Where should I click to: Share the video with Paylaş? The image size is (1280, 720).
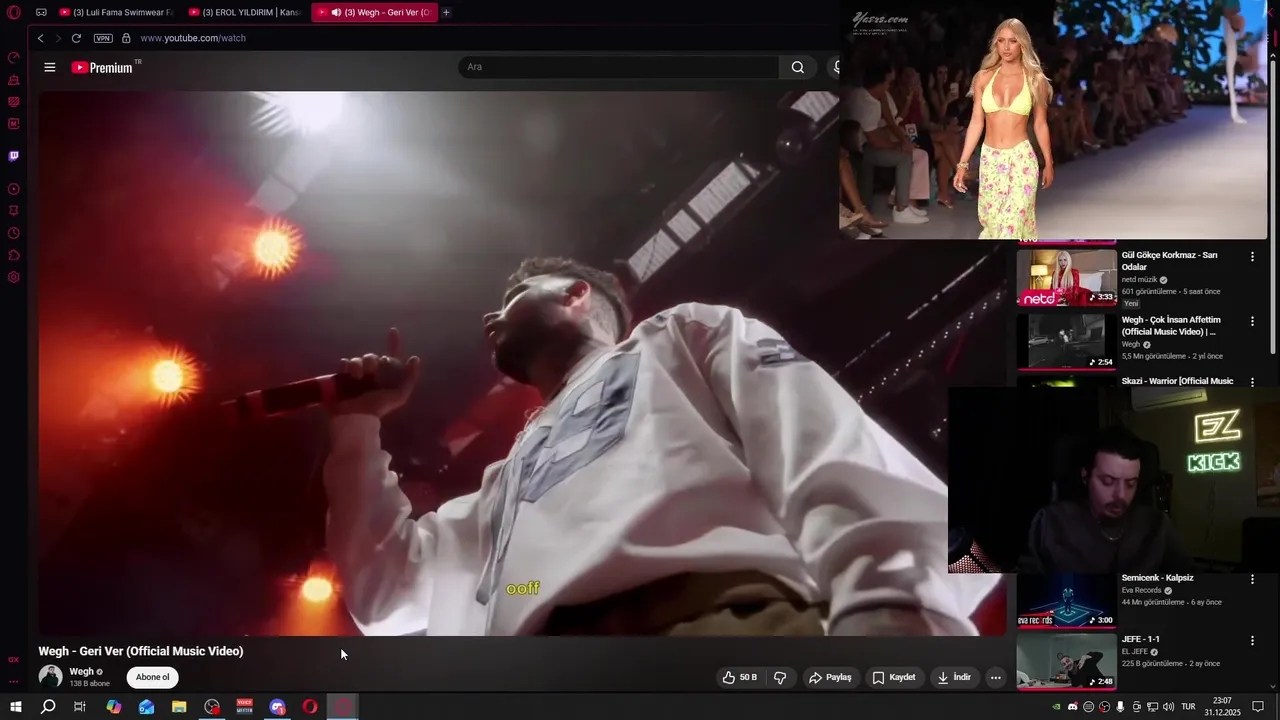click(830, 677)
